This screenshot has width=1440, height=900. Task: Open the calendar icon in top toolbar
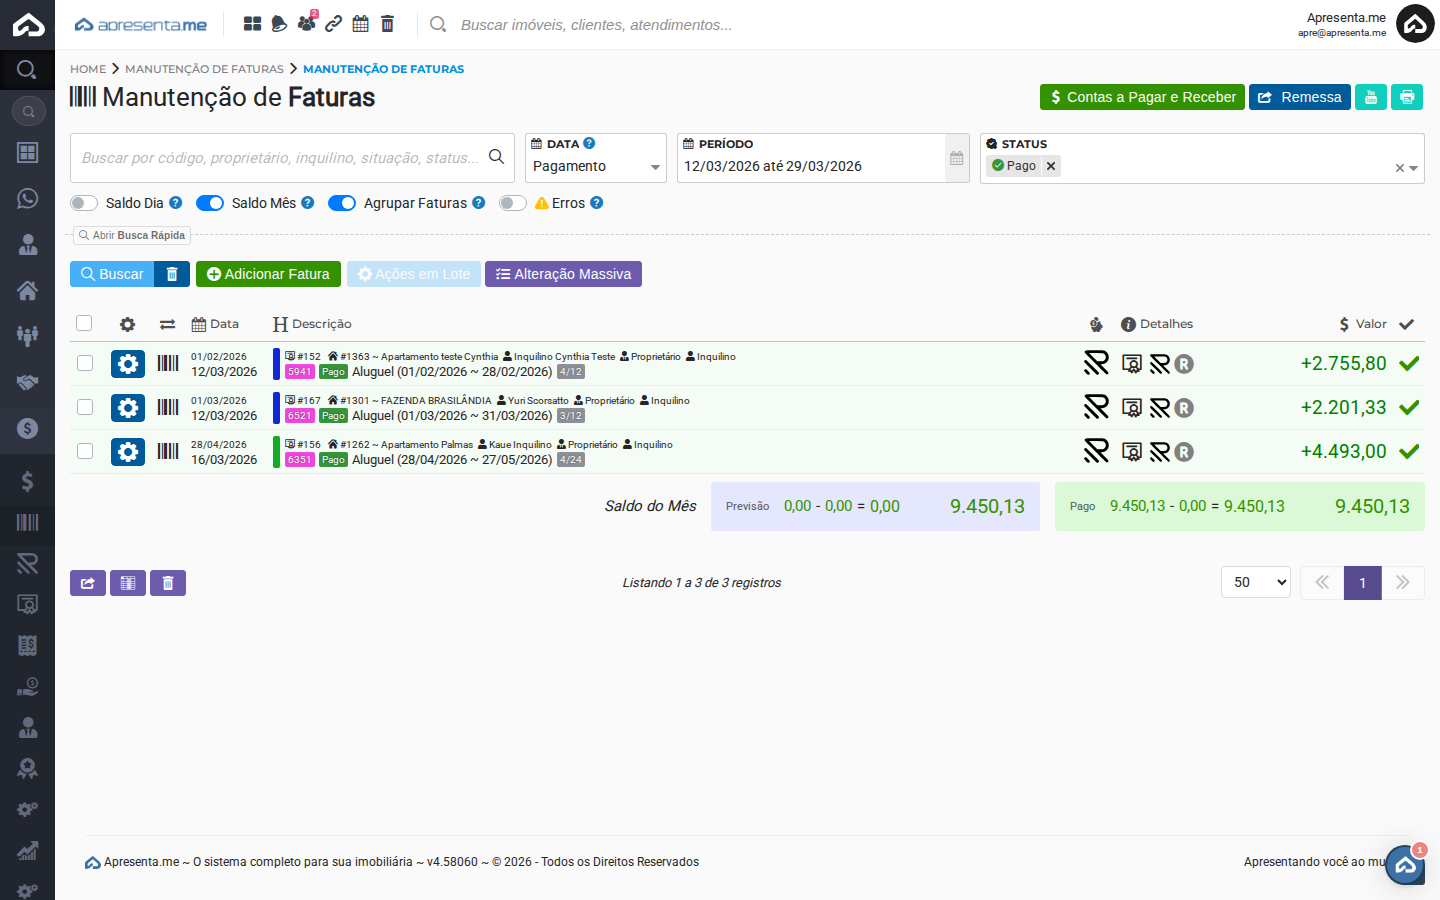point(360,24)
